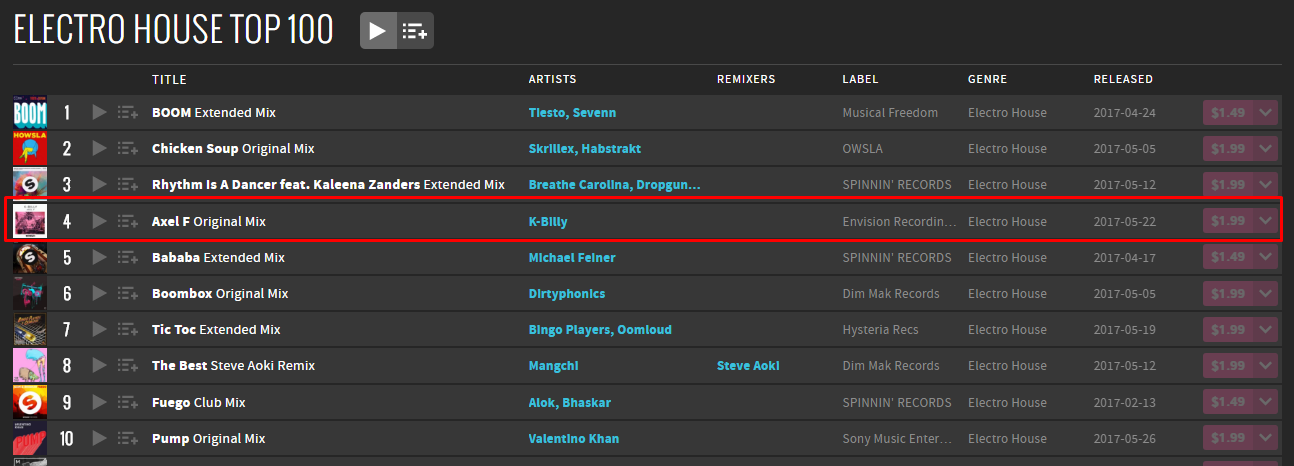Viewport: 1294px width, 466px height.
Task: Add Chicken Soup to the queue
Action: point(127,148)
